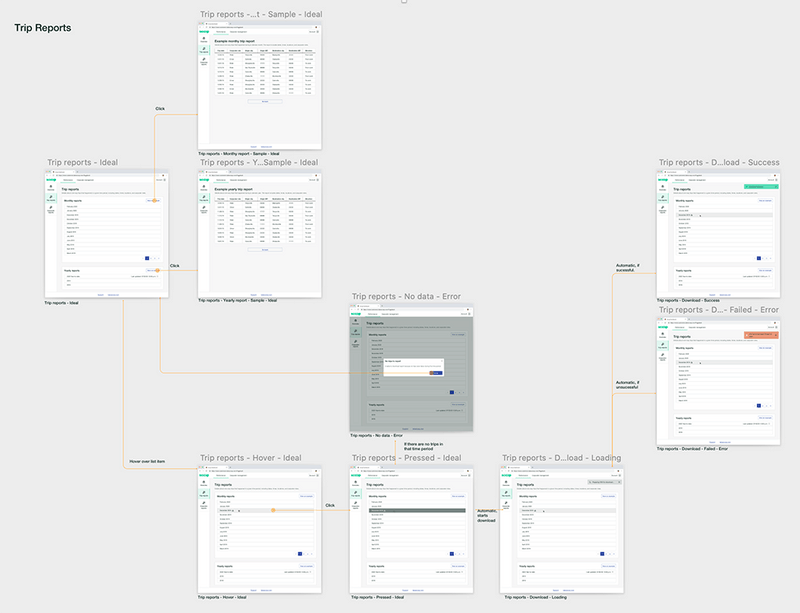
Task: Click the green success toast in Download Success frame
Action: coord(761,187)
